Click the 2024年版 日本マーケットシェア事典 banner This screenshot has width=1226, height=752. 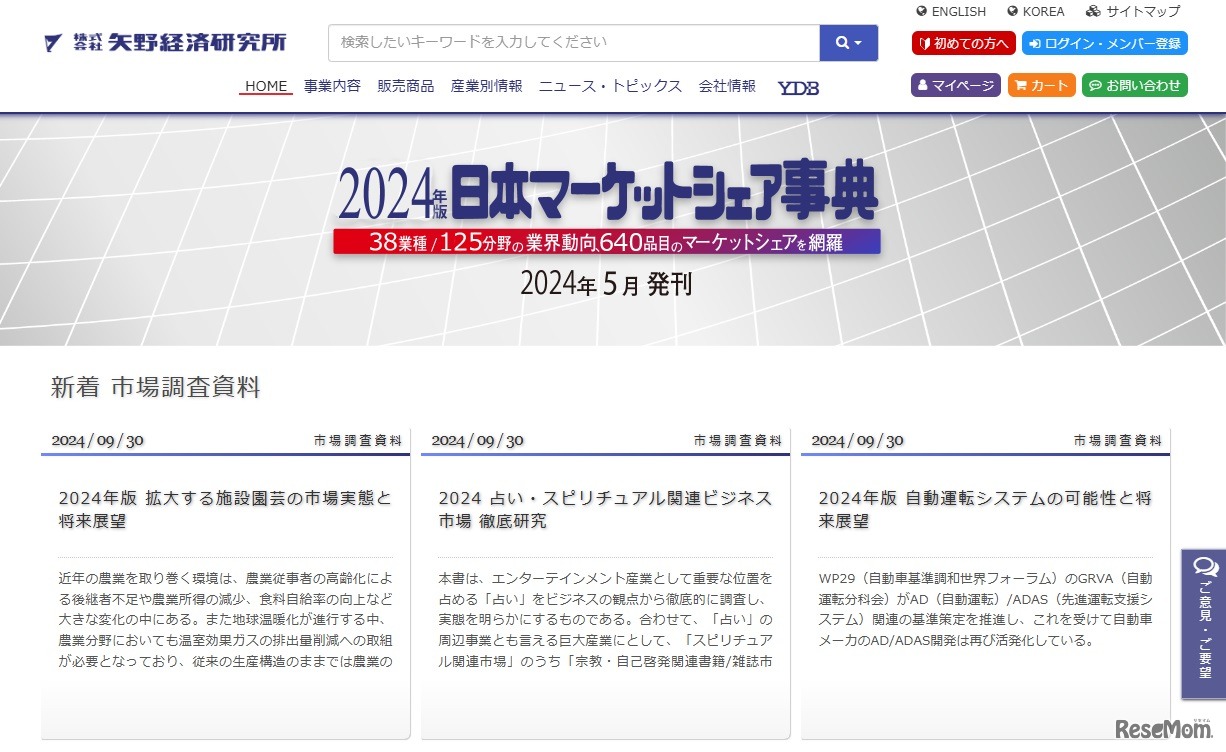pyautogui.click(x=613, y=229)
